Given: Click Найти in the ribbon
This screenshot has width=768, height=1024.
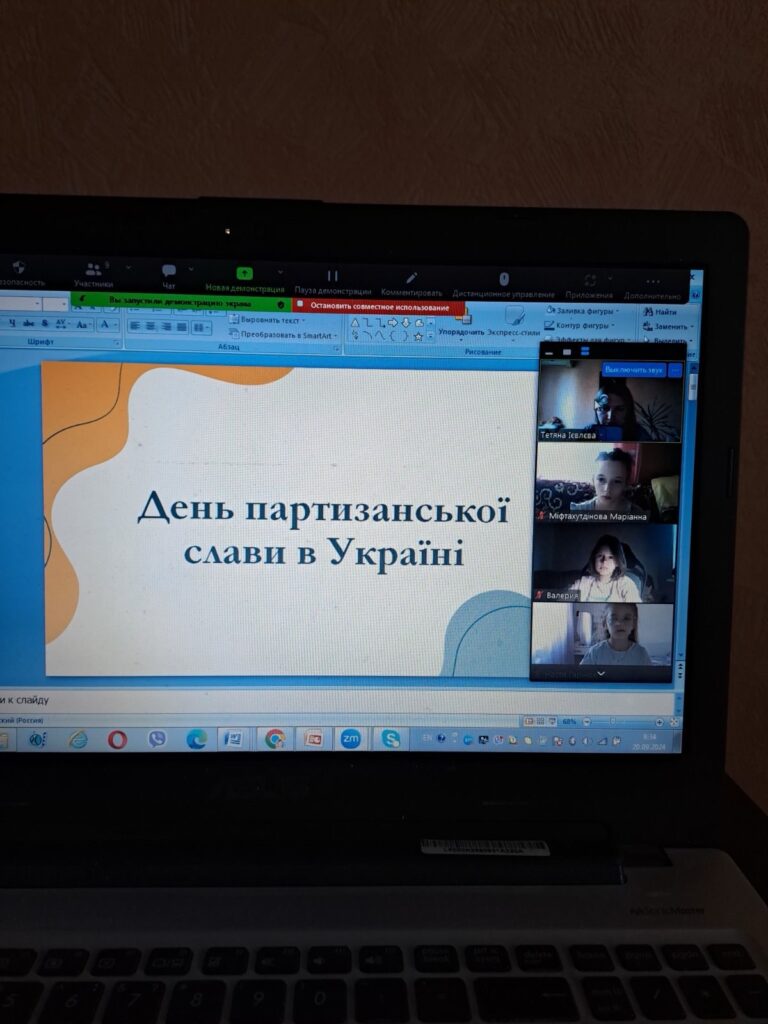Looking at the screenshot, I should click(660, 312).
